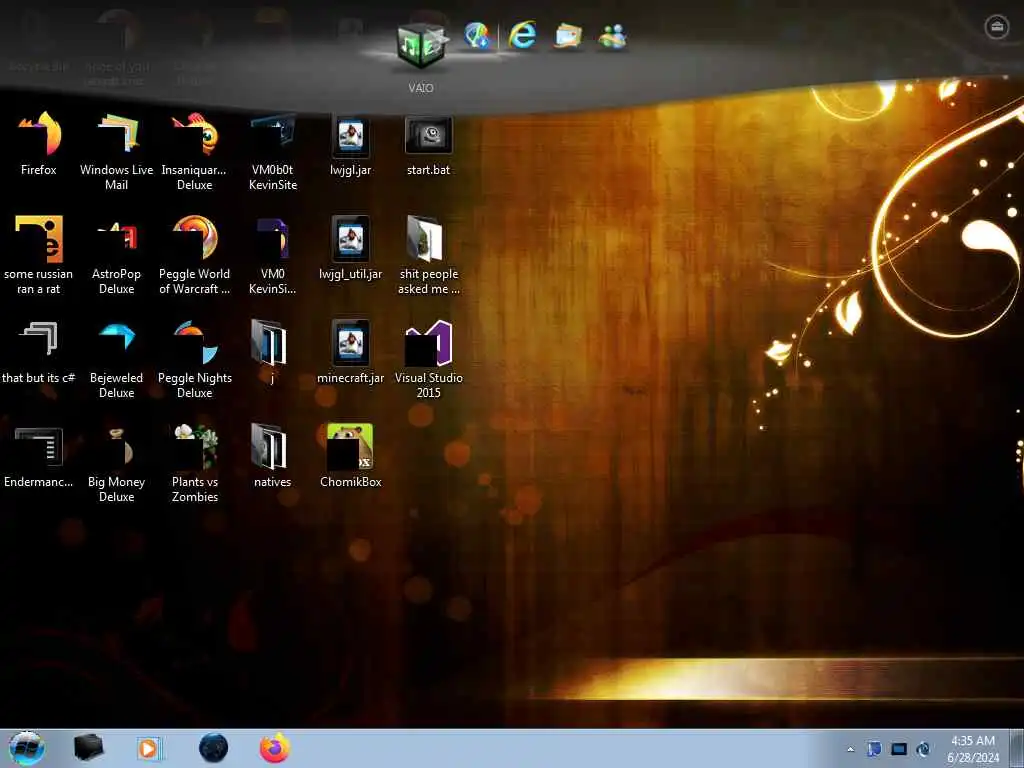
Task: Click the Show desktop strip at taskbar end
Action: [1017, 748]
